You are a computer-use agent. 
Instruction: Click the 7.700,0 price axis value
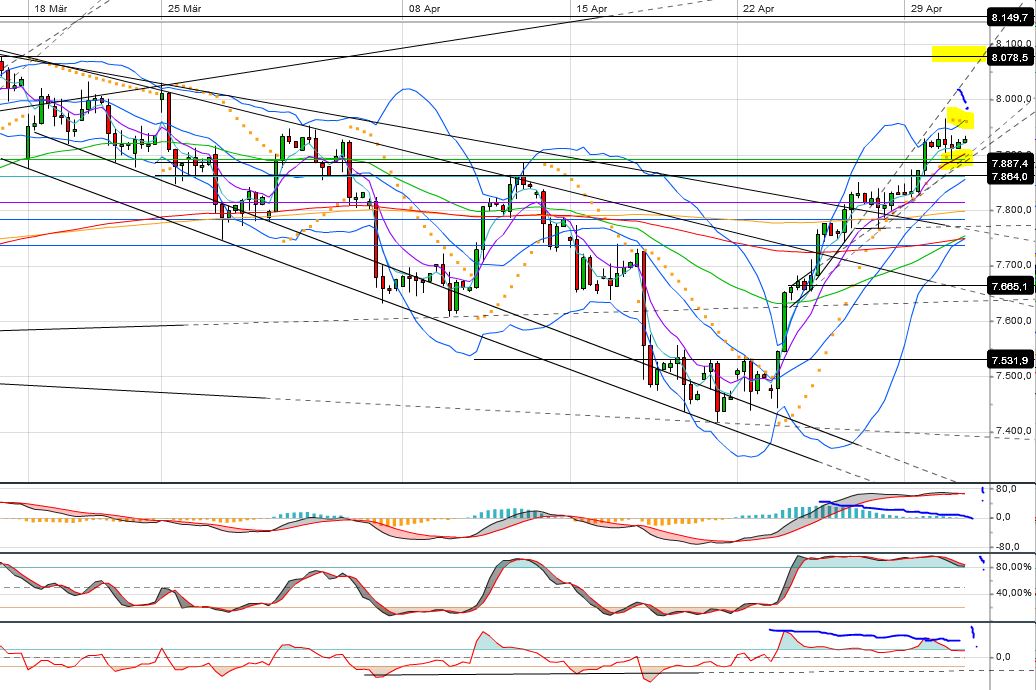click(x=1014, y=265)
